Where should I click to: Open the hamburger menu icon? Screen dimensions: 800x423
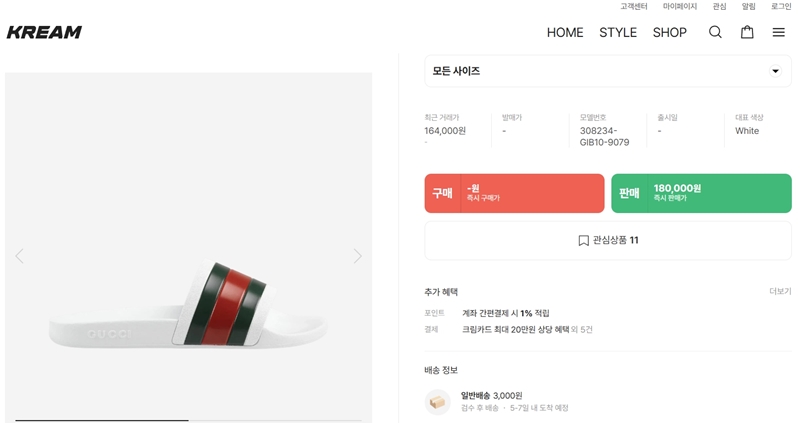click(x=778, y=32)
